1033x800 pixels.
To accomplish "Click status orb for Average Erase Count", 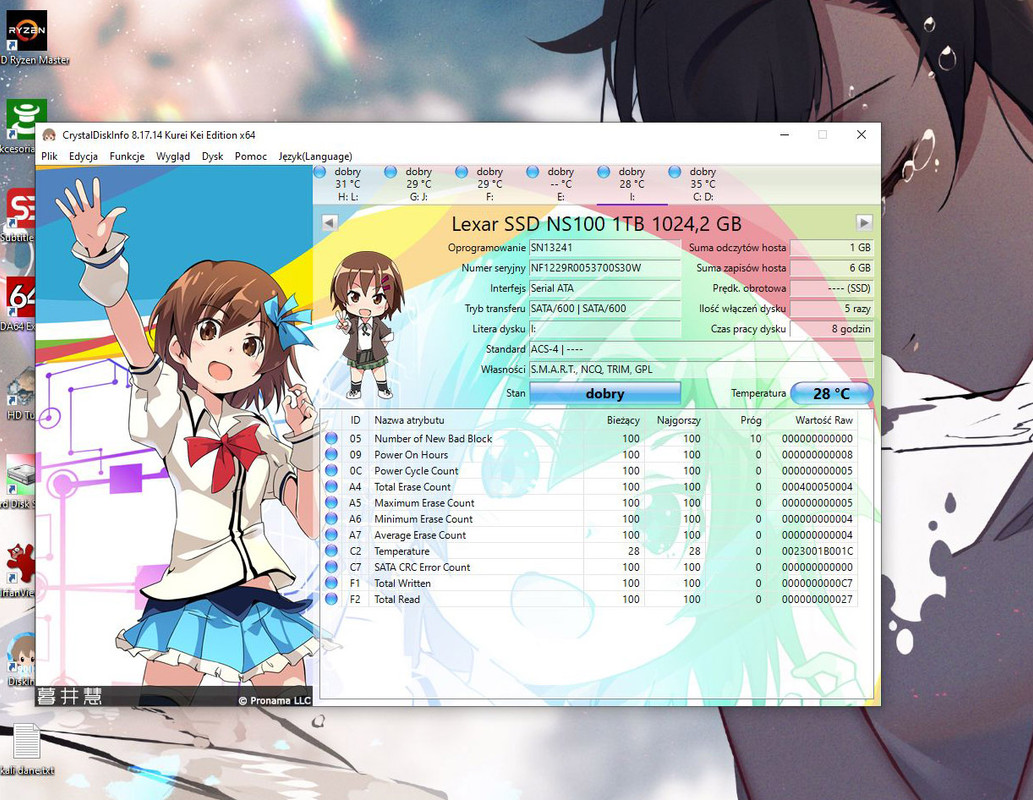I will [331, 535].
